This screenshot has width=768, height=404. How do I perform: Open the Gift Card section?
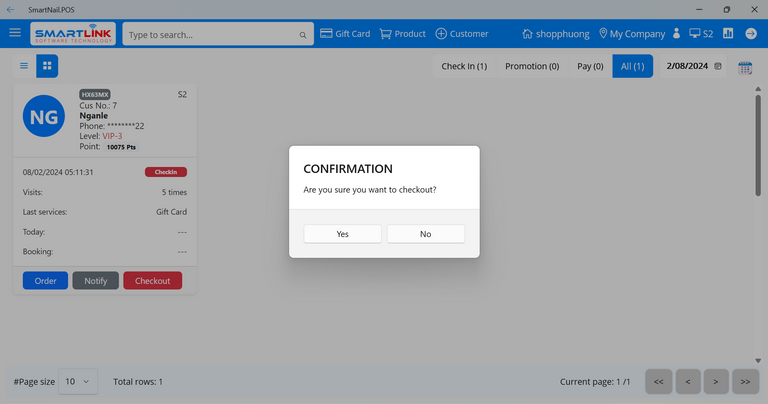345,33
